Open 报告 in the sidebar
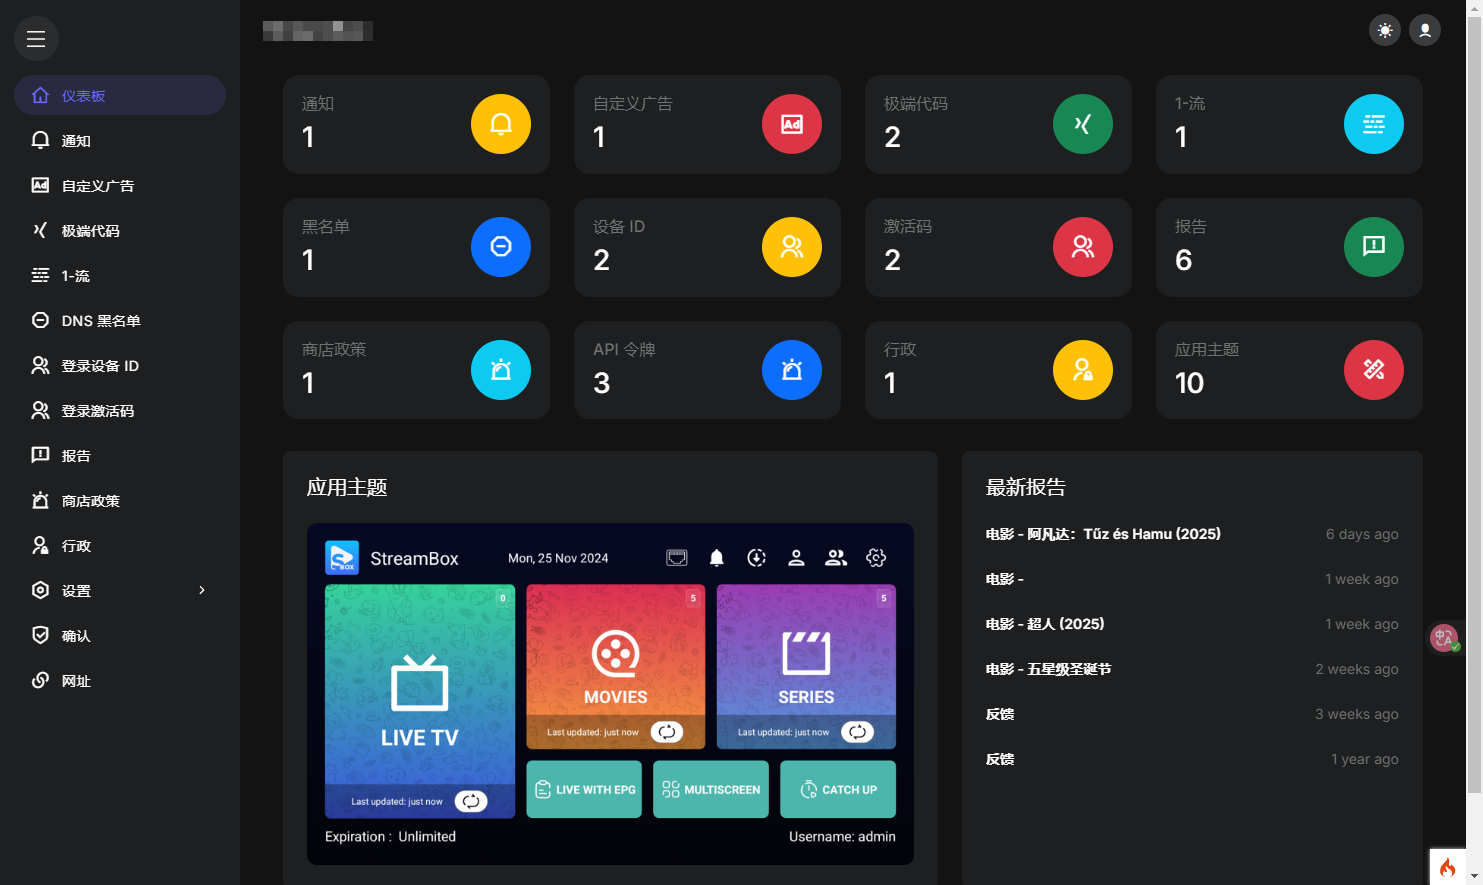This screenshot has width=1483, height=885. [x=120, y=455]
